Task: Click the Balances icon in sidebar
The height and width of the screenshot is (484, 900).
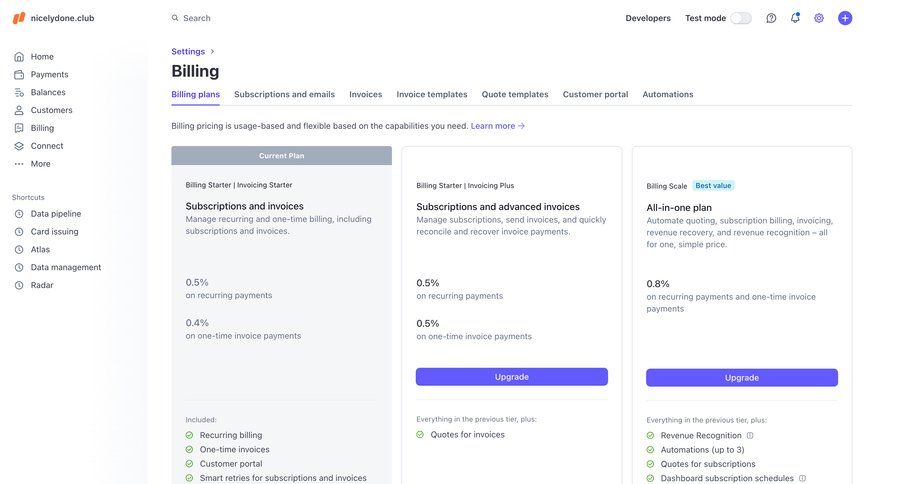Action: (19, 92)
